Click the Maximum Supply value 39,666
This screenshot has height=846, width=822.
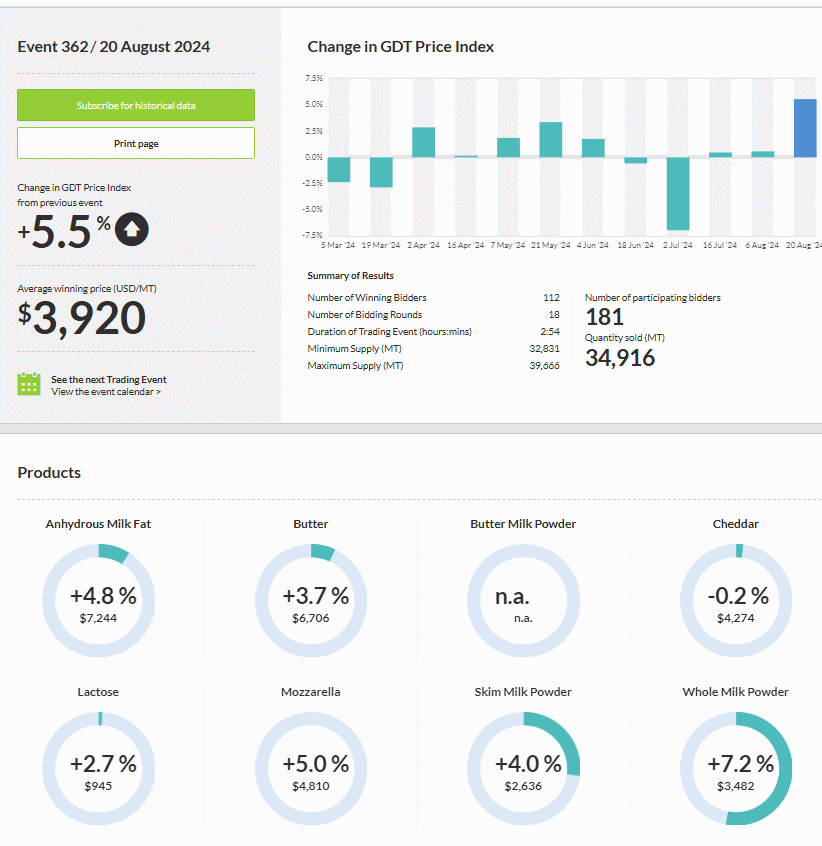[x=544, y=366]
